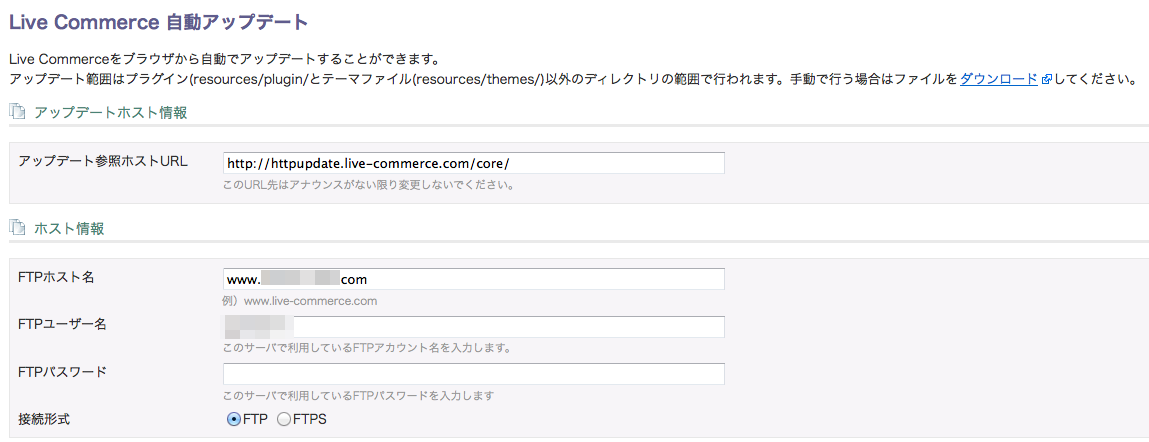Click the 接続形式 label
The image size is (1149, 442).
coord(45,419)
